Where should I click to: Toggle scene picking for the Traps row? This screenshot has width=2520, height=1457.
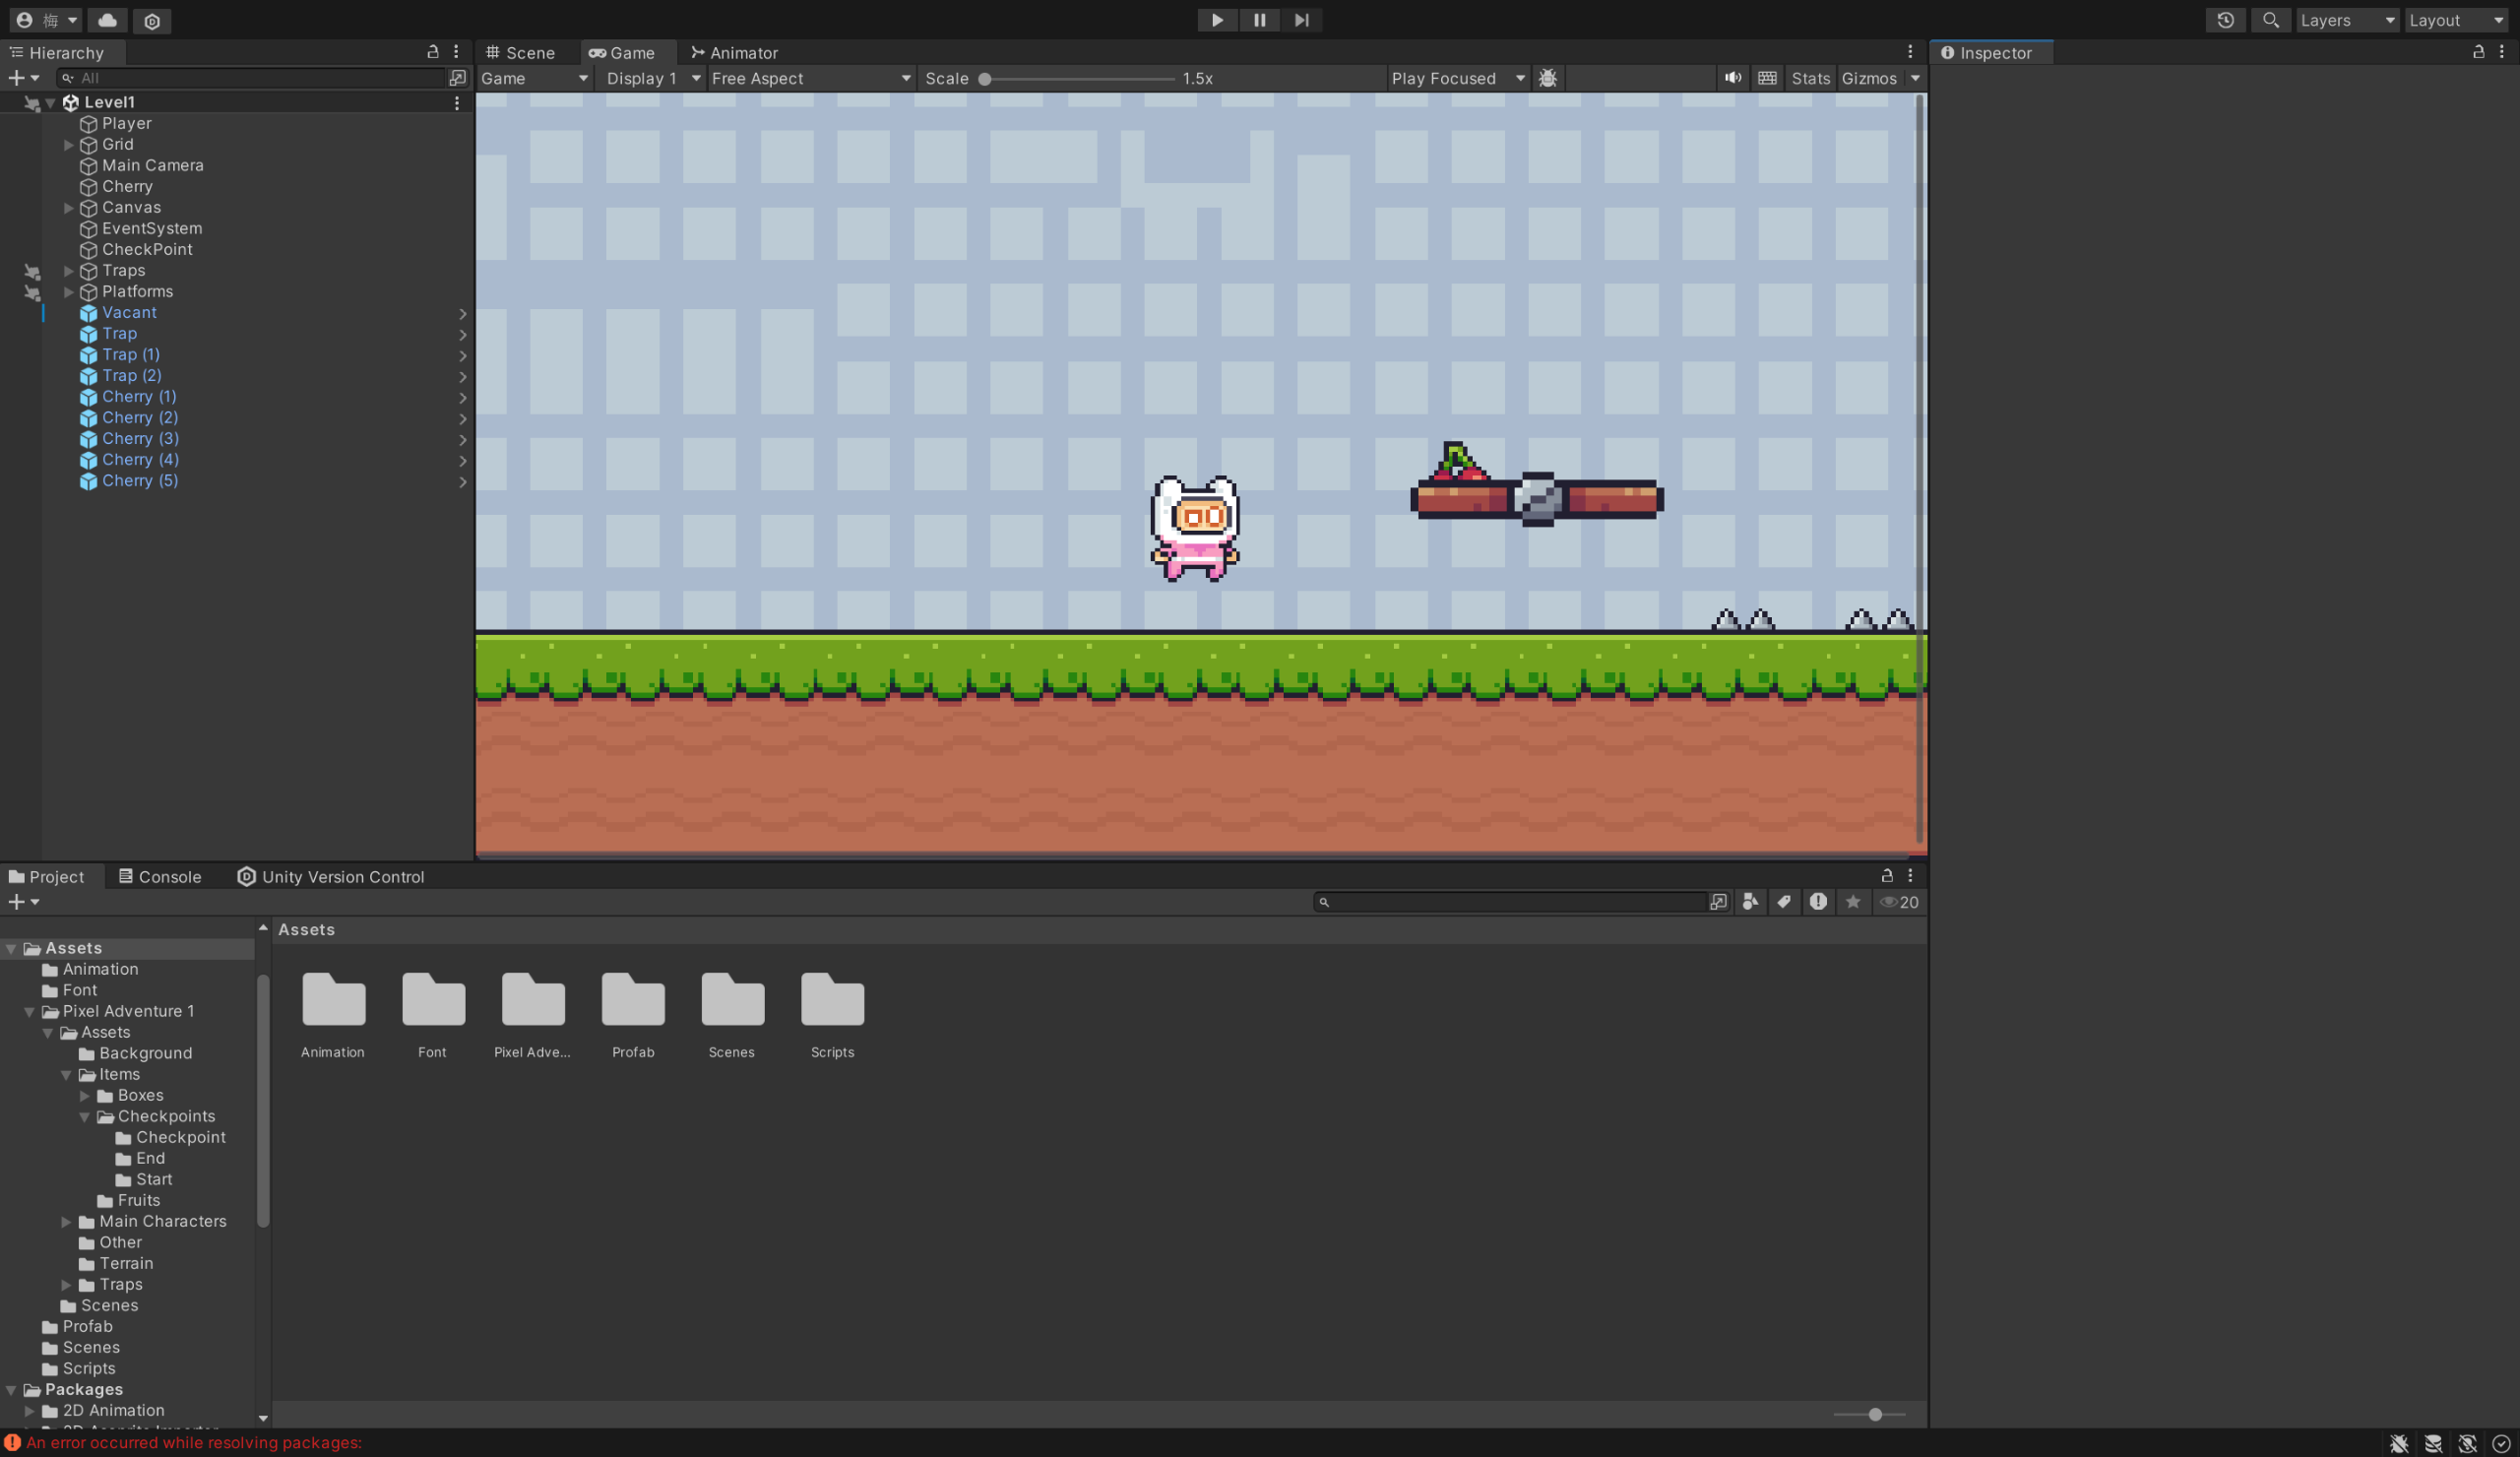(x=32, y=271)
